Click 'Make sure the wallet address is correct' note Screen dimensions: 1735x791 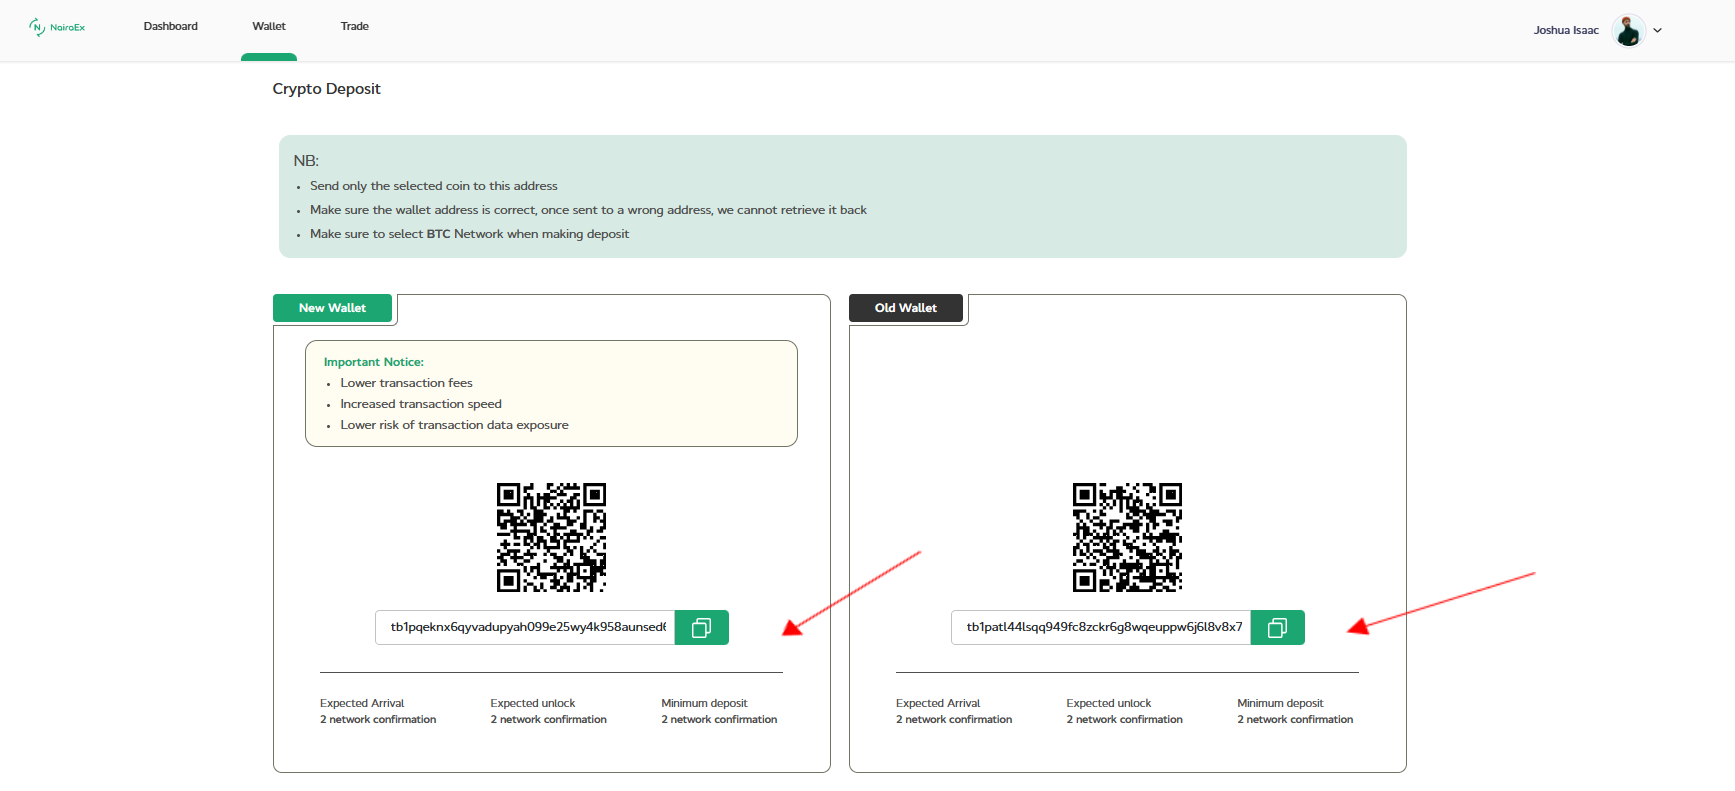coord(588,210)
